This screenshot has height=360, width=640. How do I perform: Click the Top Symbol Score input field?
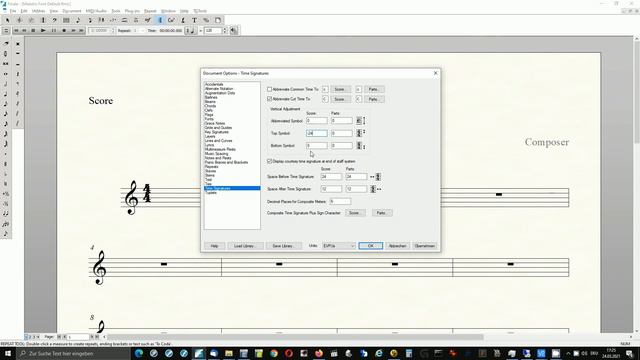(x=317, y=133)
